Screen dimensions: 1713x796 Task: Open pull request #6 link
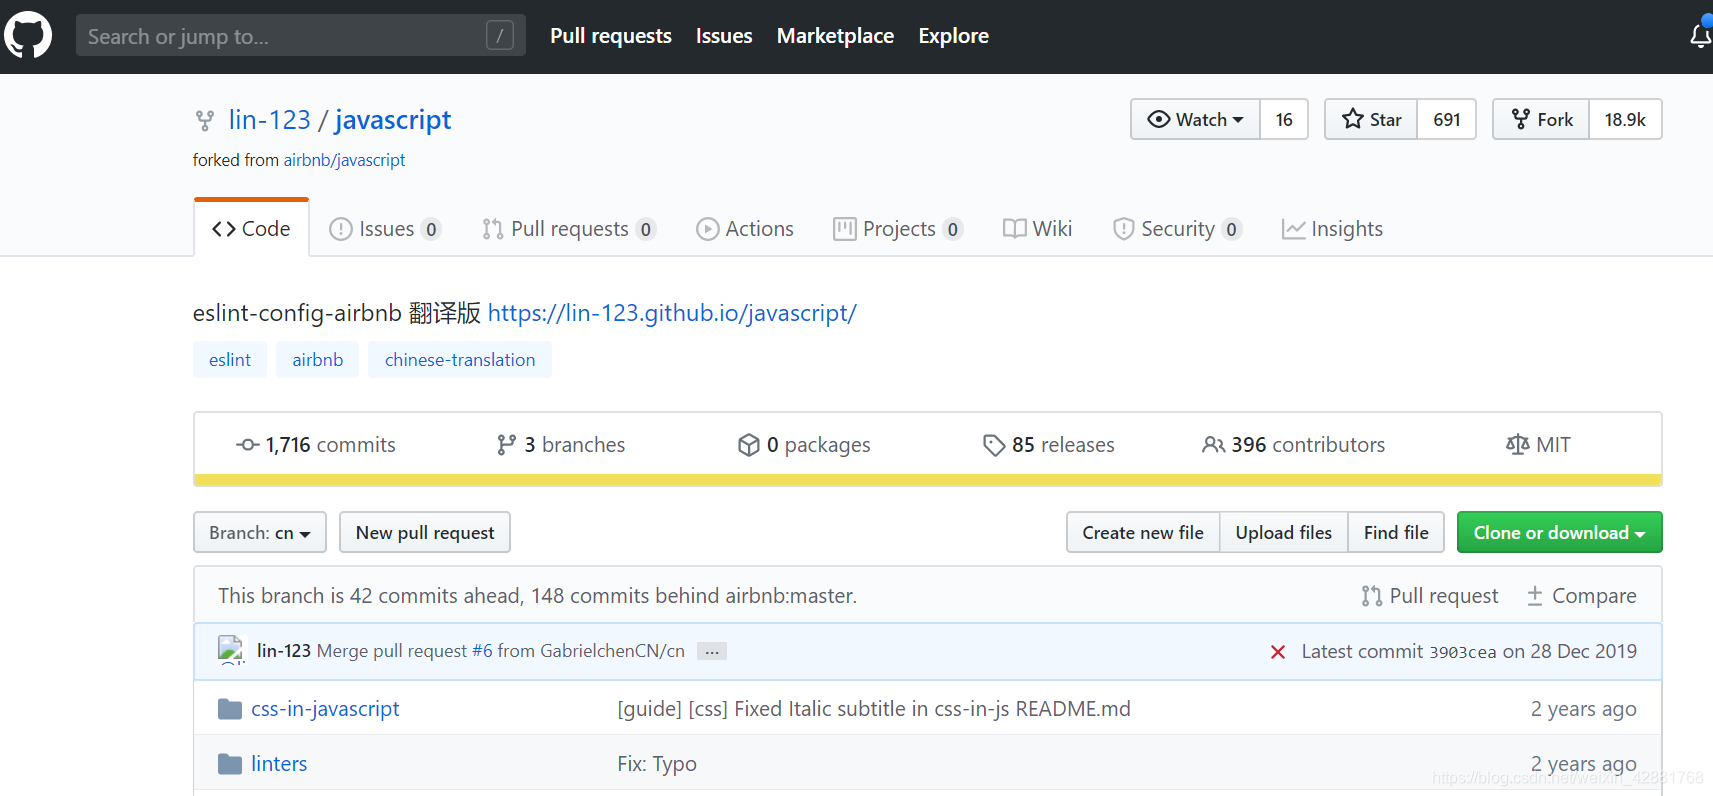click(482, 651)
